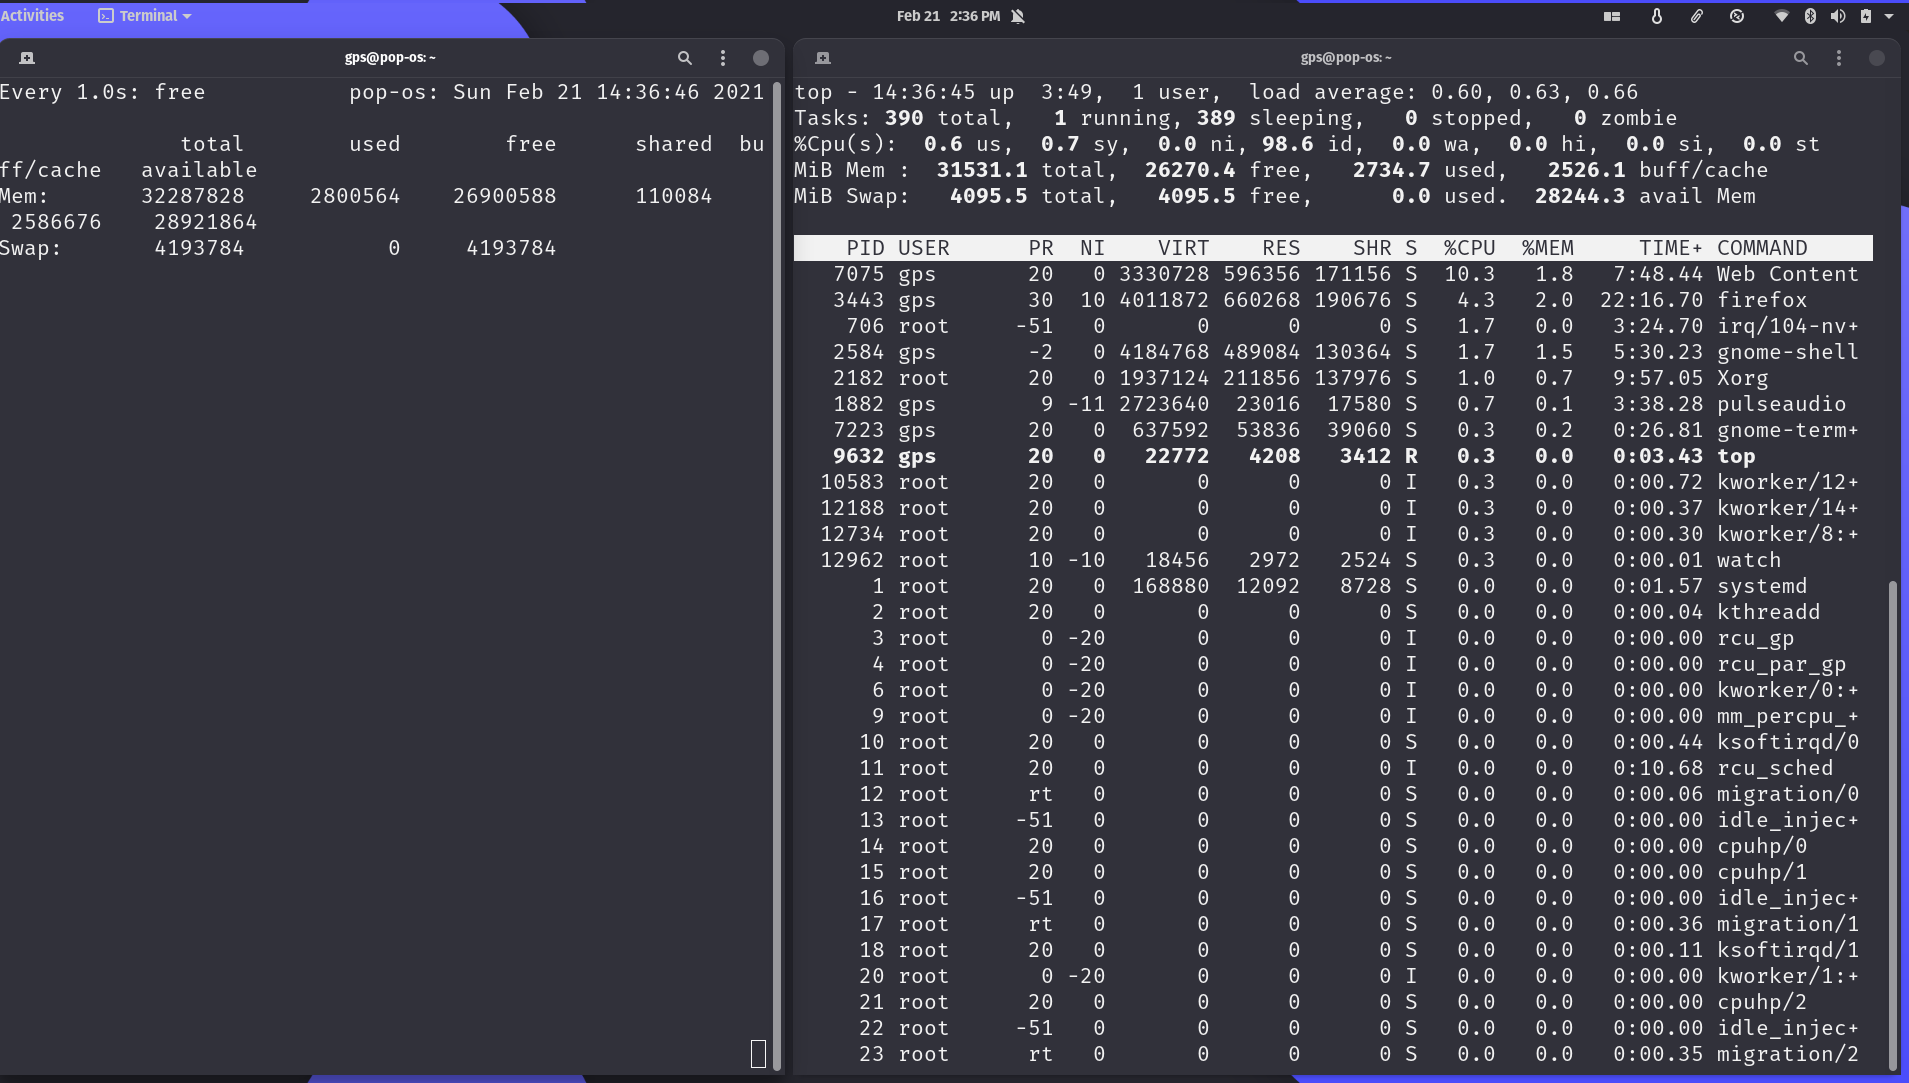Open the Terminal app menu
Image resolution: width=1909 pixels, height=1083 pixels.
tap(145, 16)
